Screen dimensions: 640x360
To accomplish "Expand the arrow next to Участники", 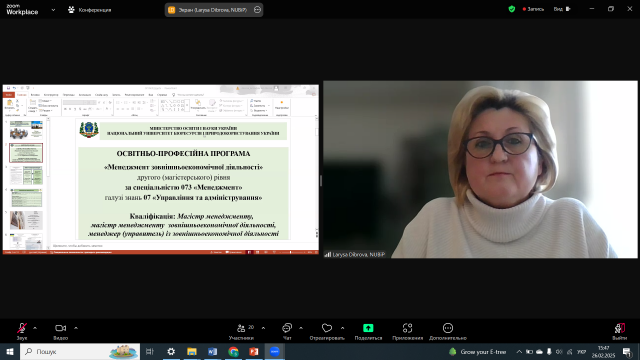I will [263, 328].
